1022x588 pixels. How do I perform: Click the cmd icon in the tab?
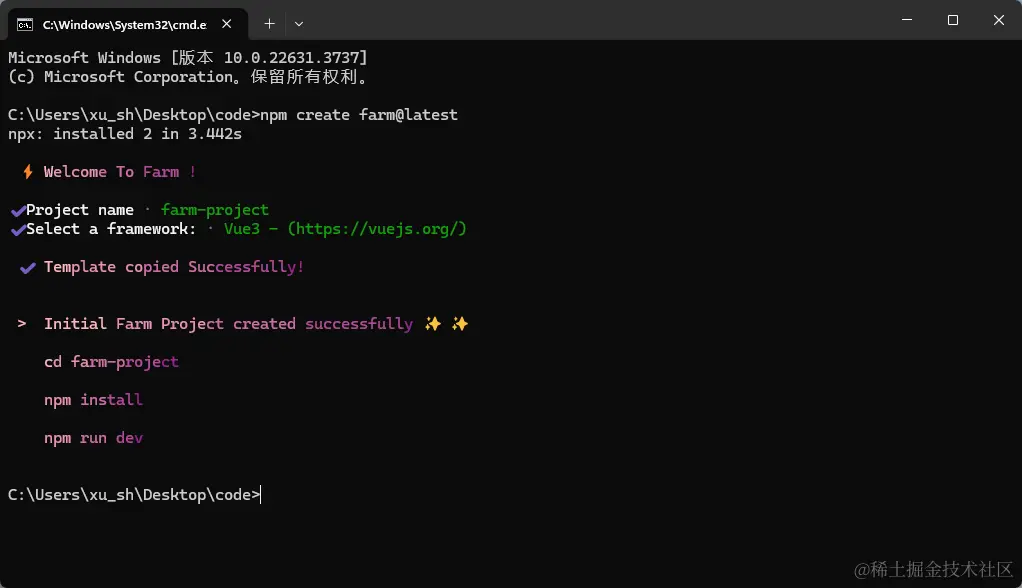point(25,25)
